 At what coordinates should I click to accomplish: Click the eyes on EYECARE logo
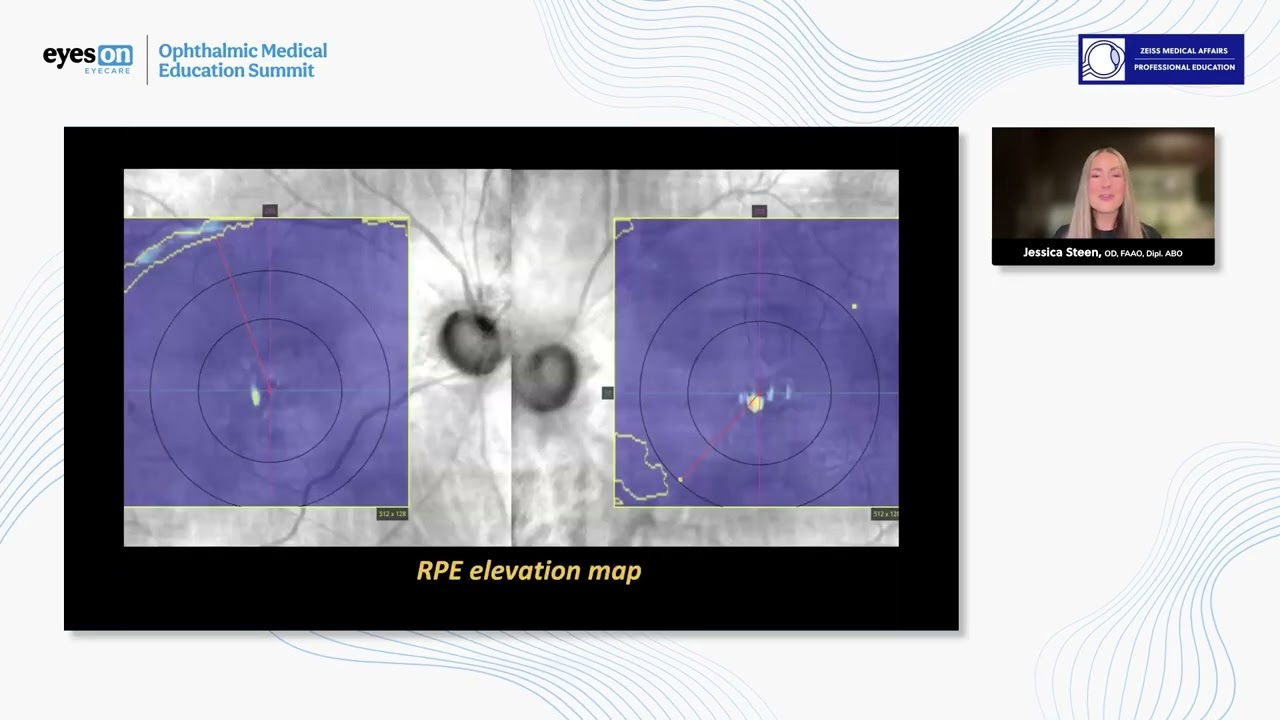88,59
